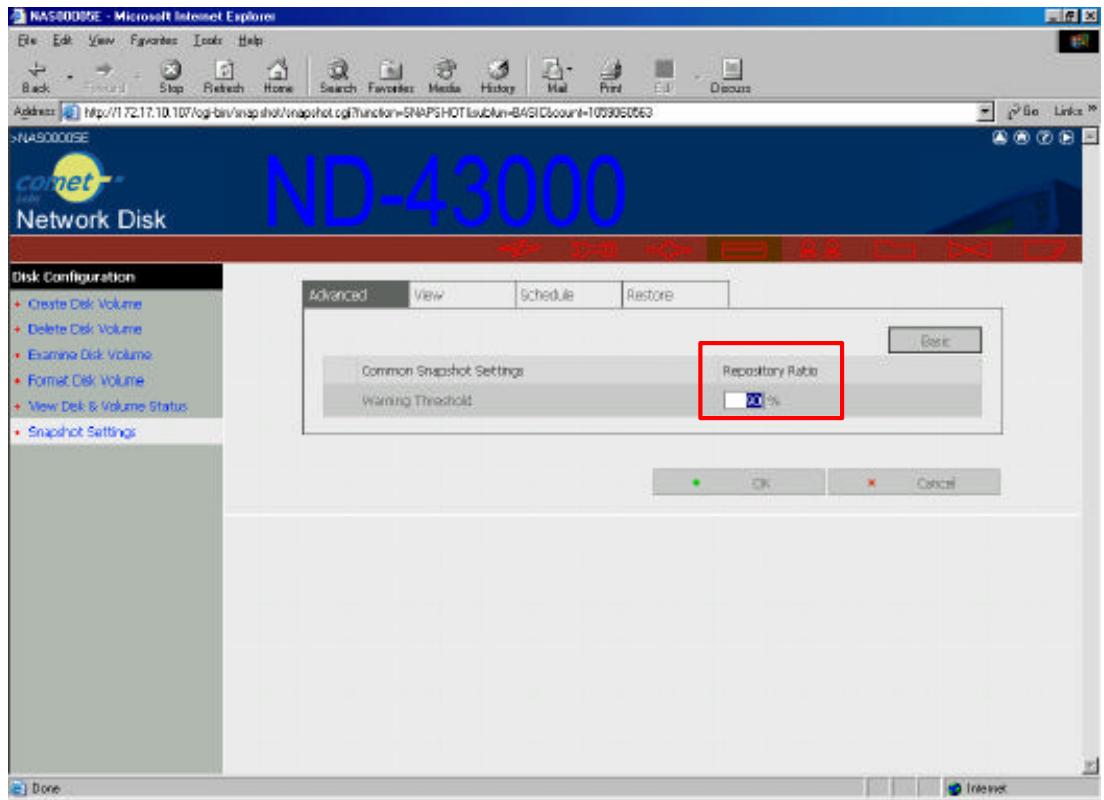This screenshot has width=1104, height=800.
Task: Click the Discuss toolbar icon
Action: point(731,76)
